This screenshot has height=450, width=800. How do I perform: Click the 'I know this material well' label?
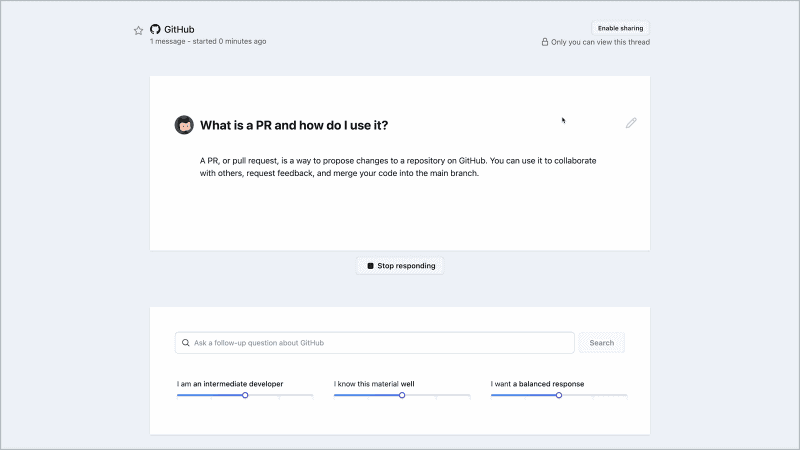374,384
